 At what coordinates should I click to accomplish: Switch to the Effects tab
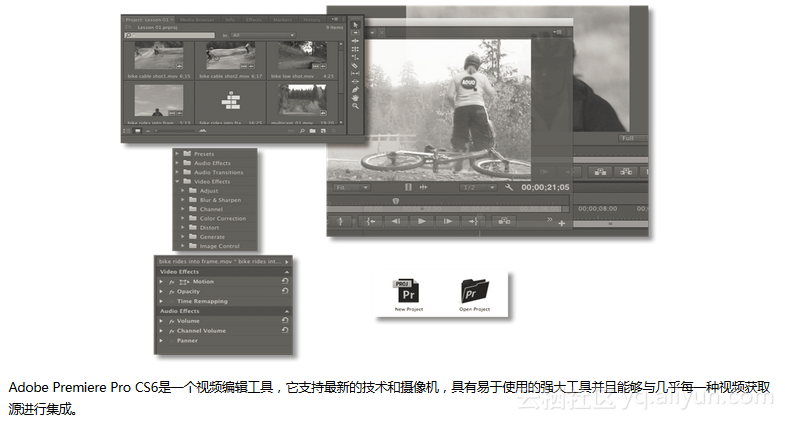click(x=254, y=20)
